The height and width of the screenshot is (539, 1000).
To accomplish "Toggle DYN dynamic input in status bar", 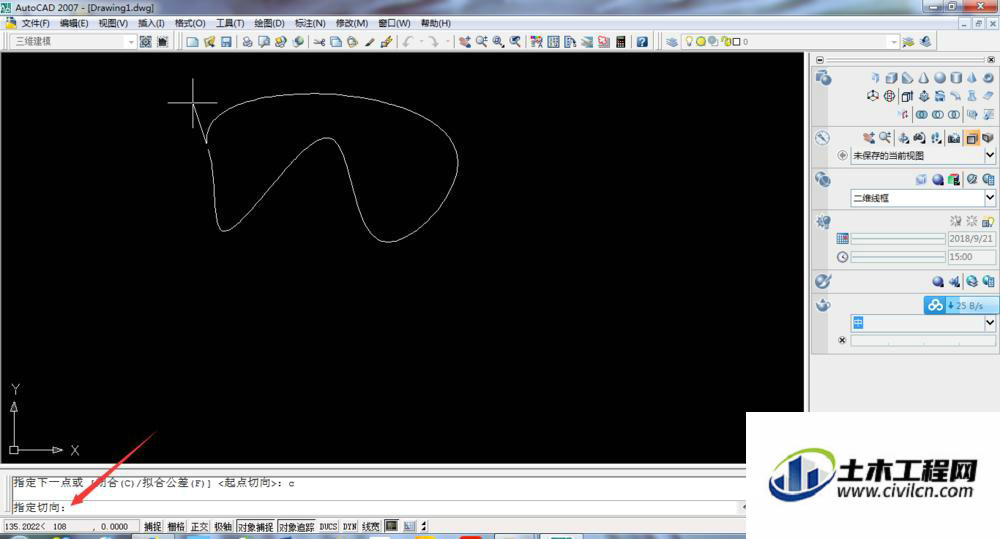I will (x=349, y=526).
